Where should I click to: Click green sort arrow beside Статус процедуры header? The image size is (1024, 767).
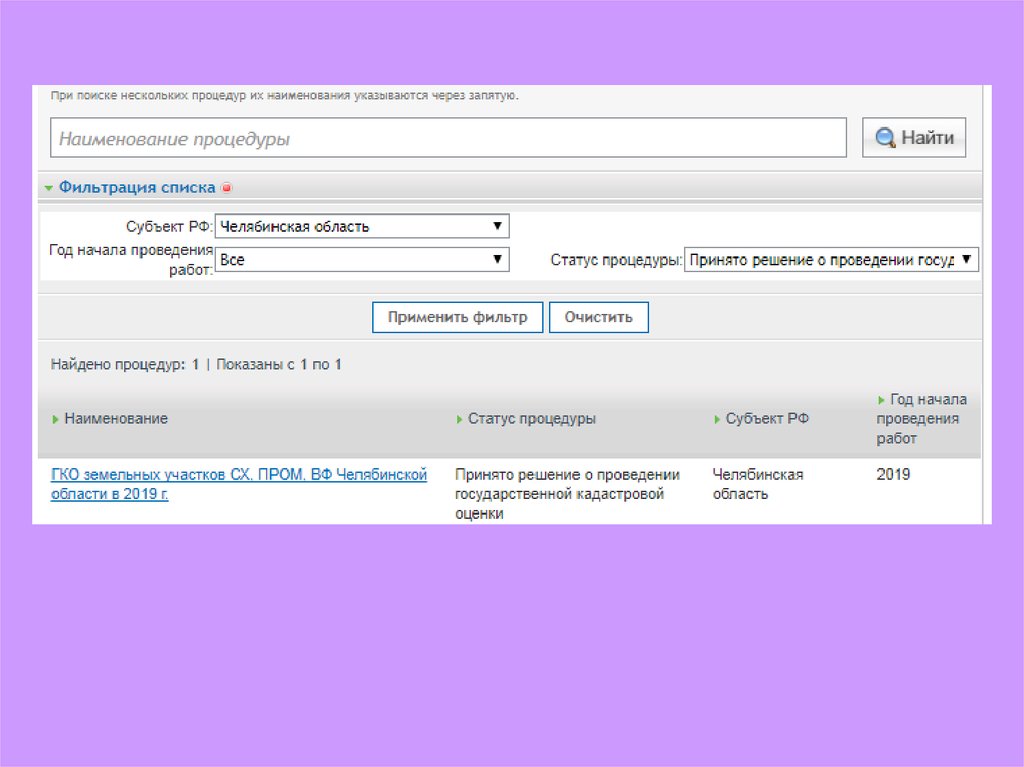[459, 419]
